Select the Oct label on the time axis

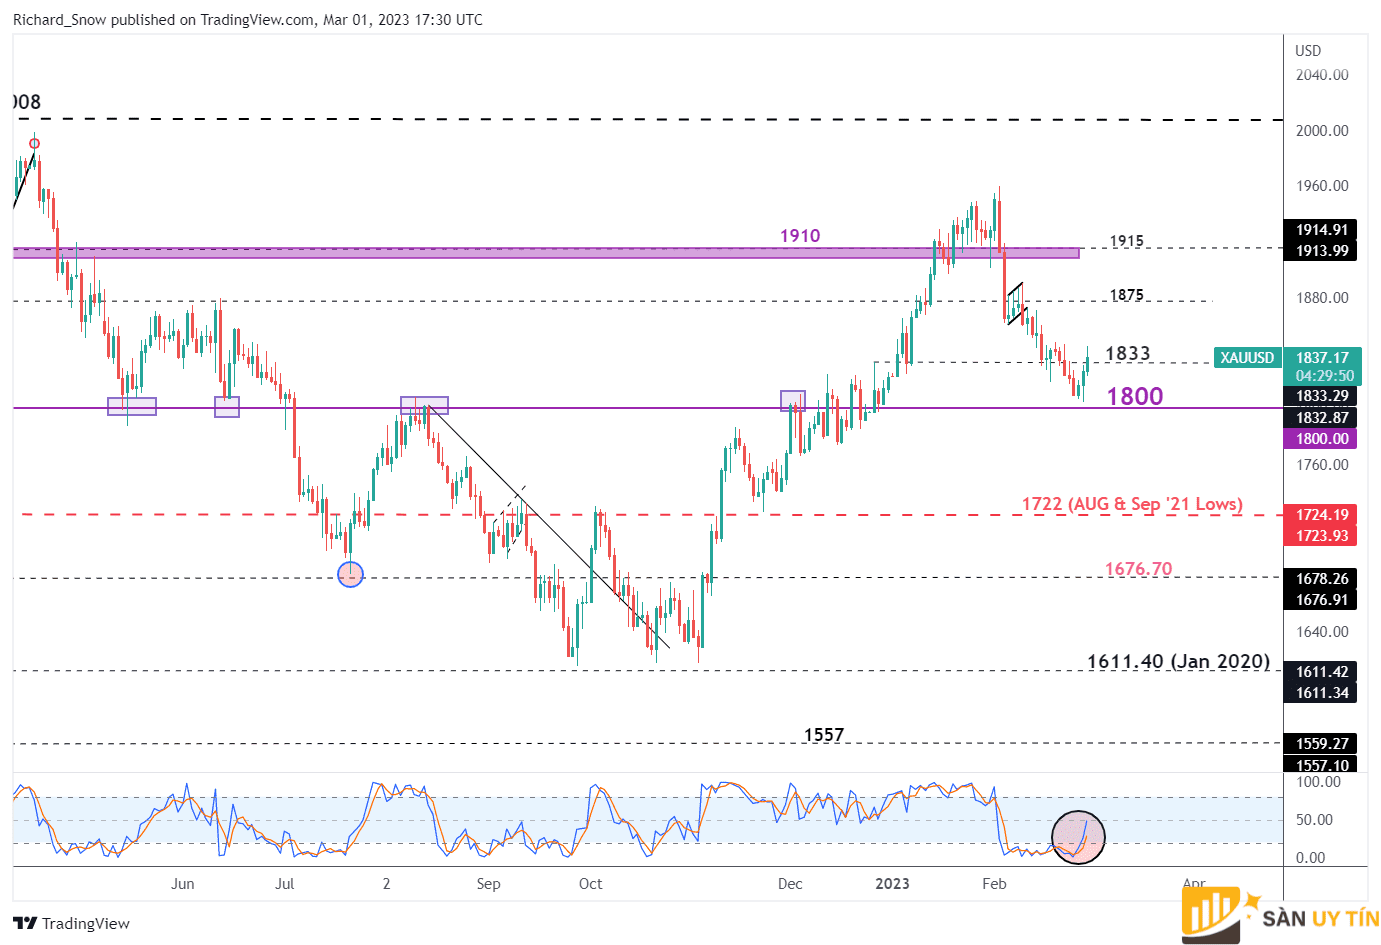(x=591, y=884)
